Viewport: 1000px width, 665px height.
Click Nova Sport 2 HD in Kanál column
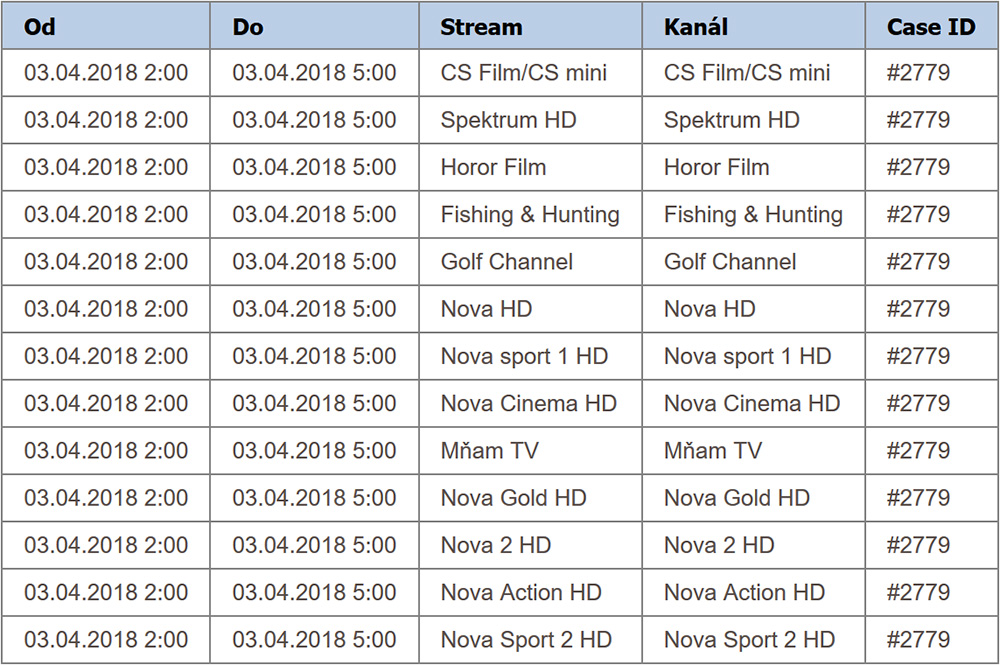click(x=749, y=640)
